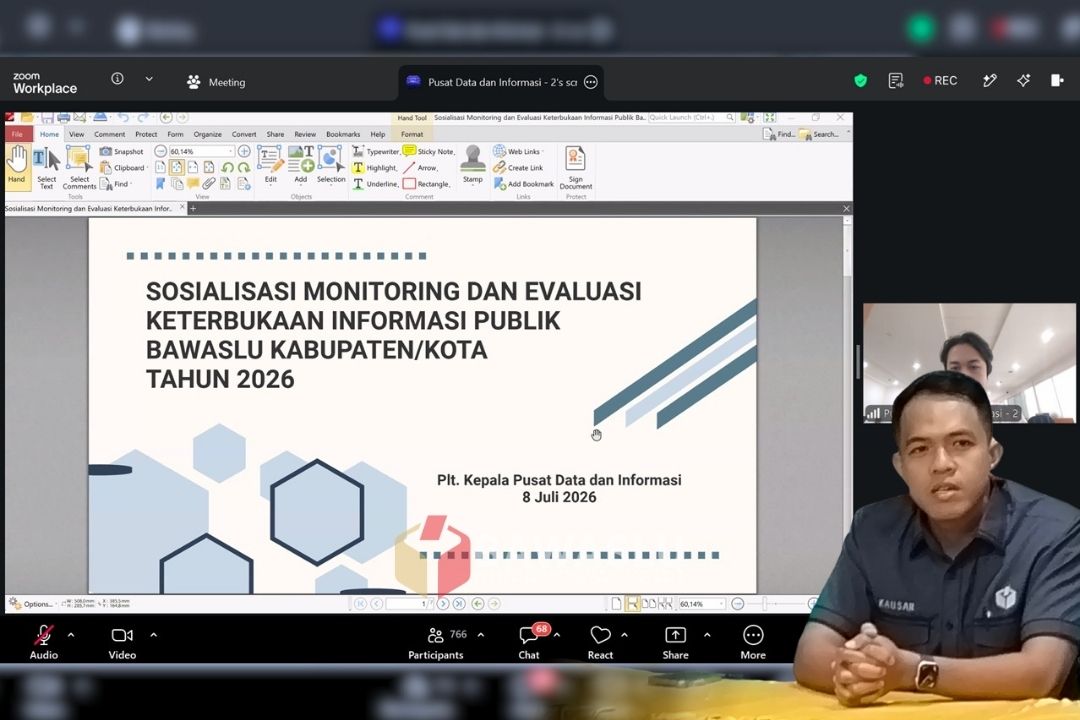Expand Zoom video options arrow
The width and height of the screenshot is (1080, 720).
point(154,635)
